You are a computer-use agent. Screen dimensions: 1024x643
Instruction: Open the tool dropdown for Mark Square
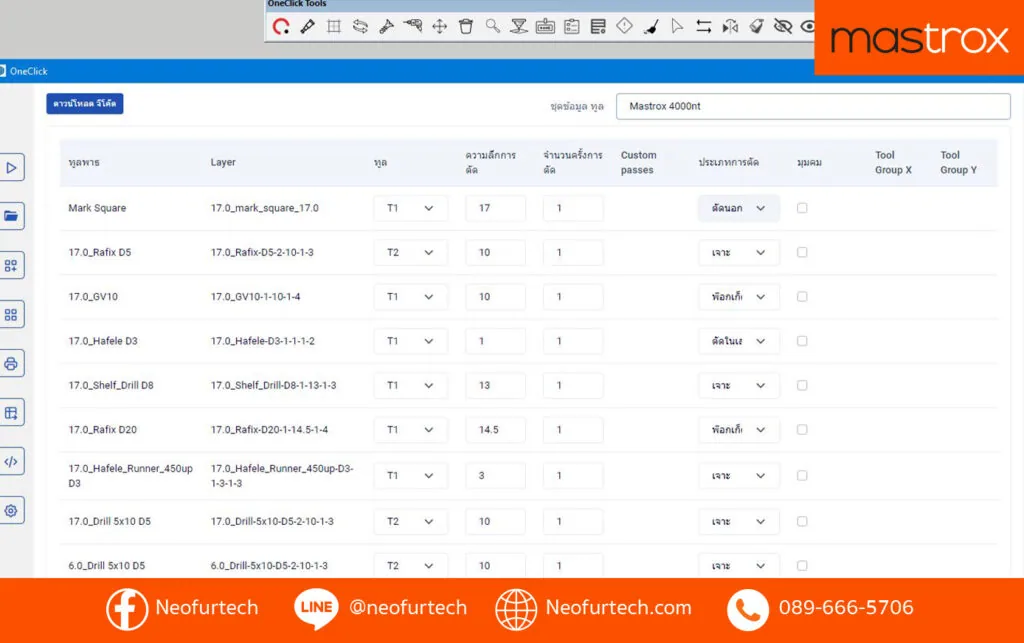411,208
